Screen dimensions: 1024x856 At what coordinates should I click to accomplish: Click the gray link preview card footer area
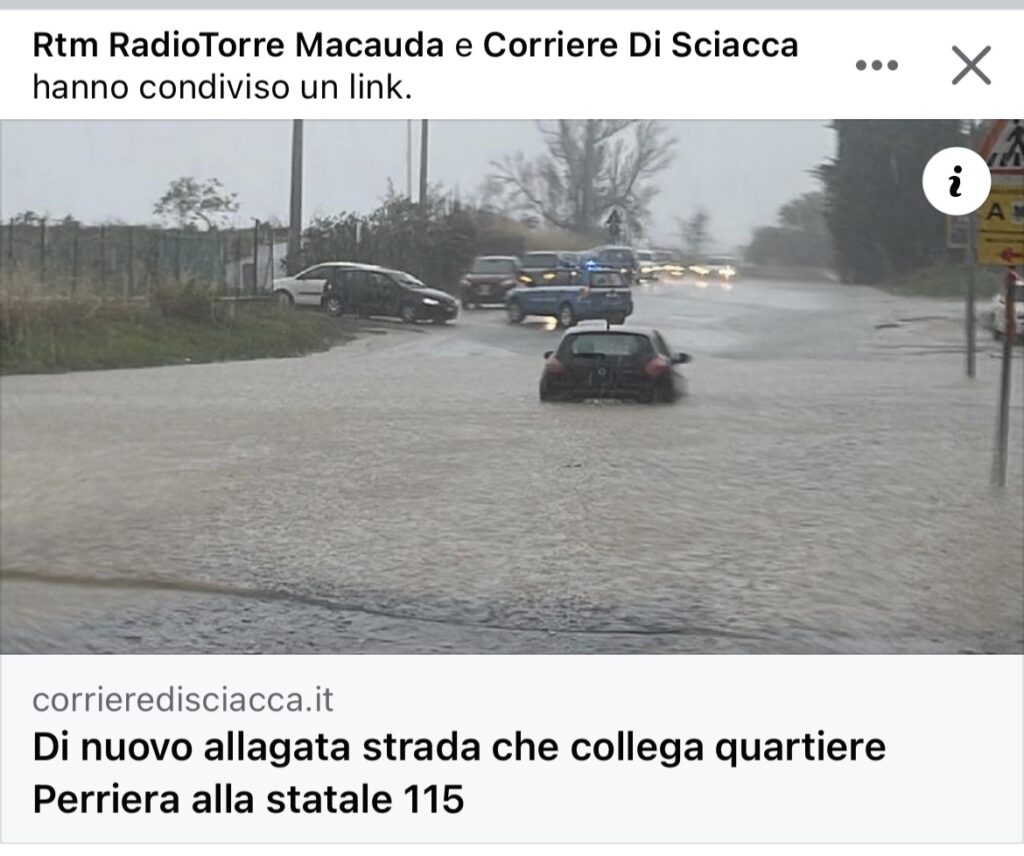click(512, 749)
